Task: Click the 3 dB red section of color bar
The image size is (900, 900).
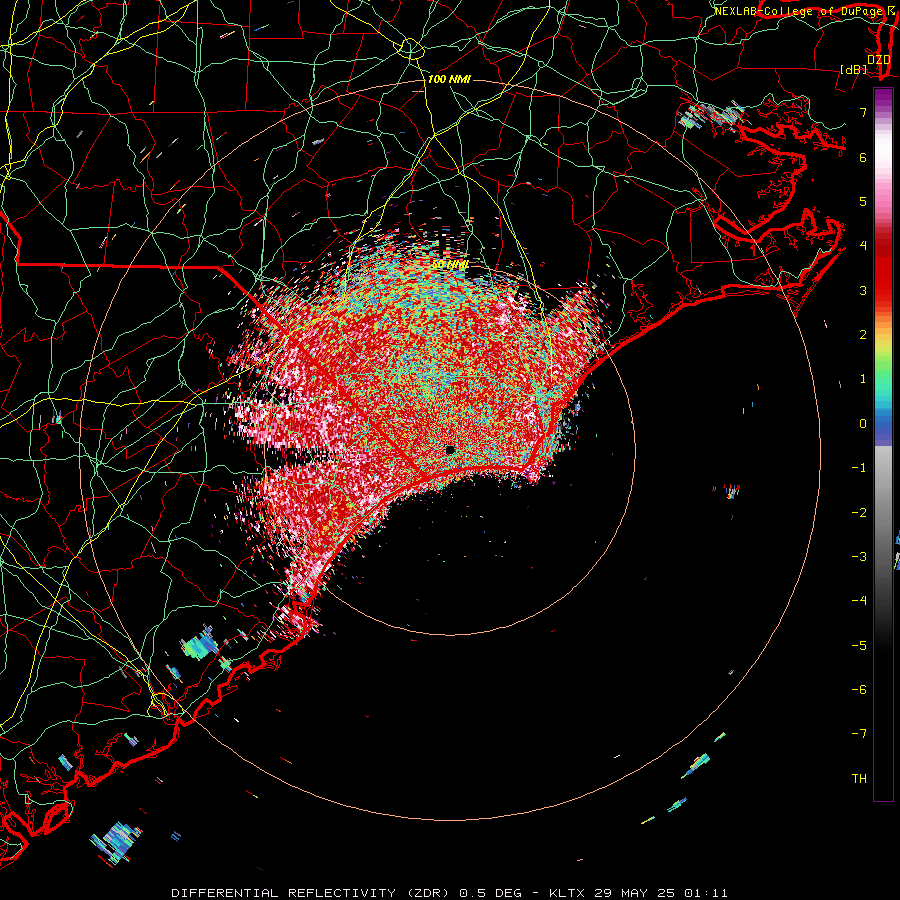Action: click(x=883, y=290)
